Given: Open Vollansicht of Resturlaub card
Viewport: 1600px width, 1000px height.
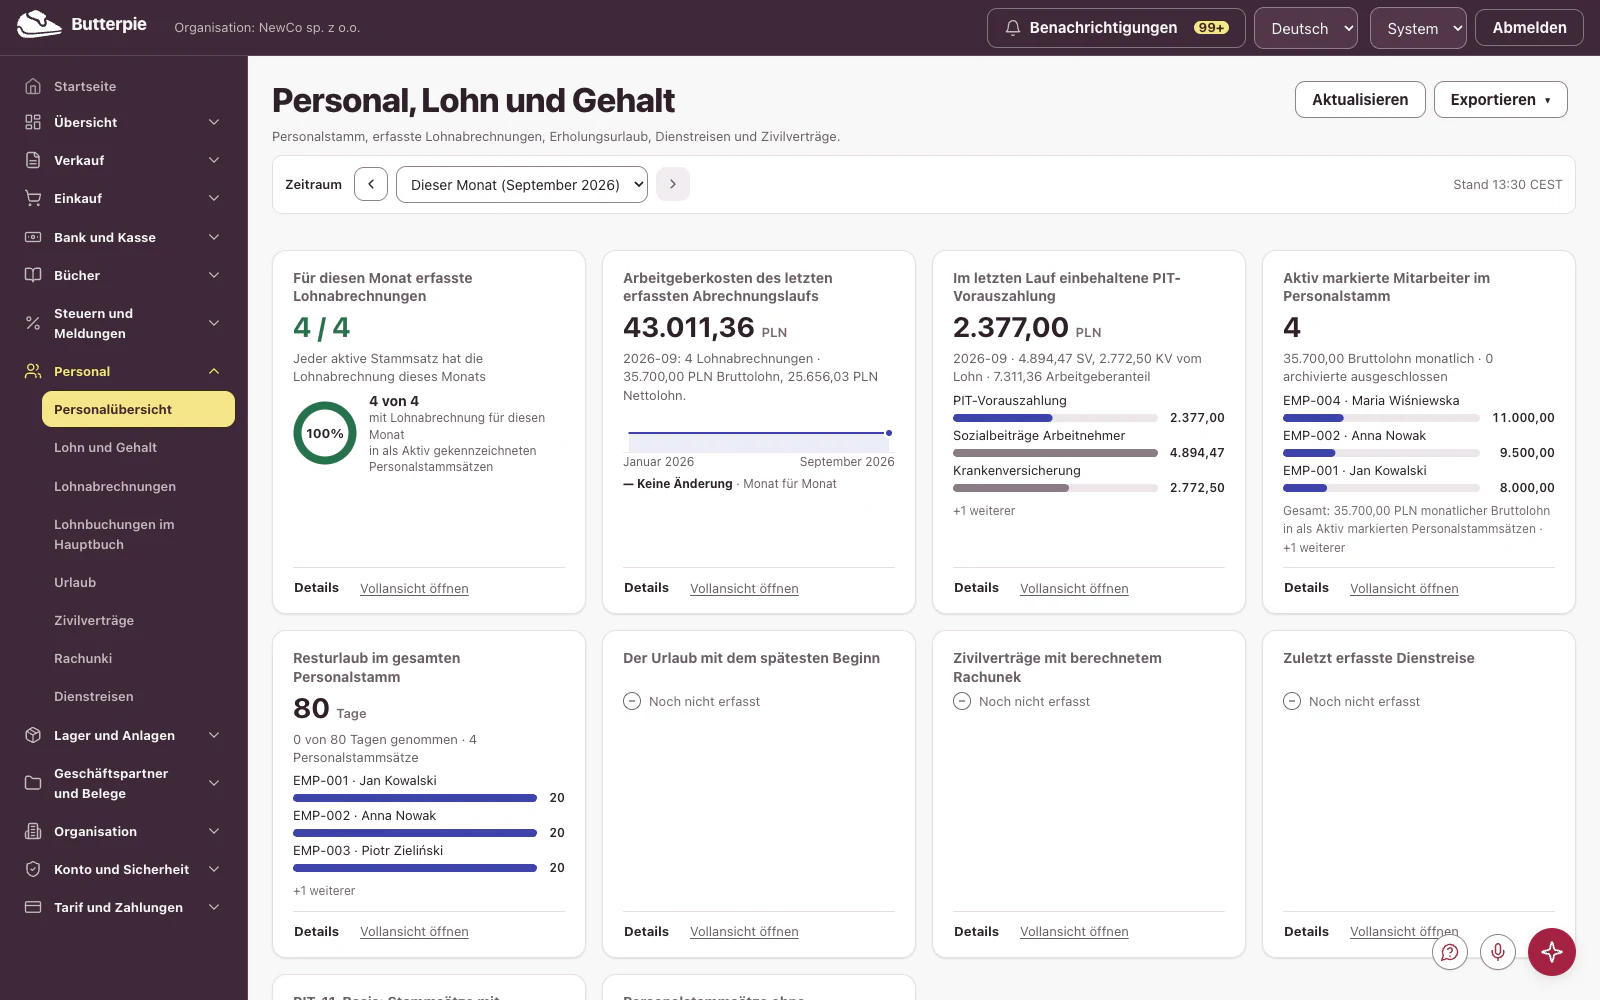Looking at the screenshot, I should coord(414,932).
